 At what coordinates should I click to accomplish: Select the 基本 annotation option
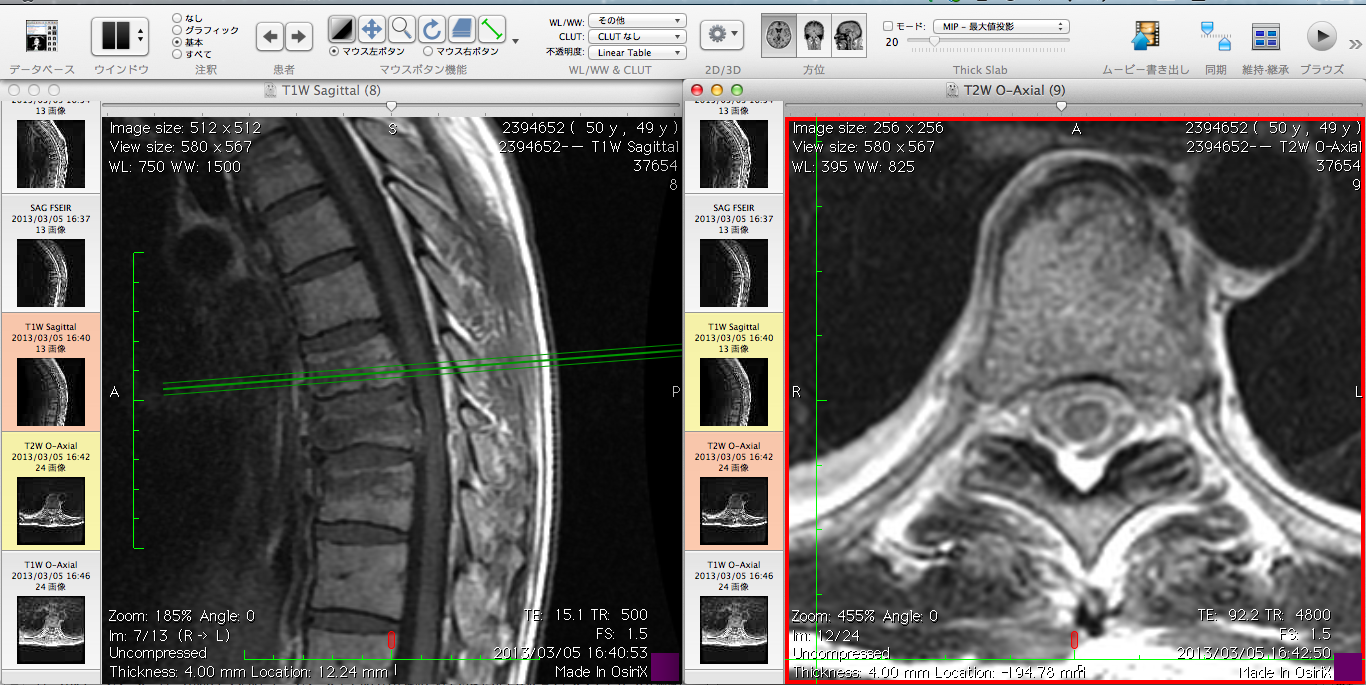click(x=177, y=42)
